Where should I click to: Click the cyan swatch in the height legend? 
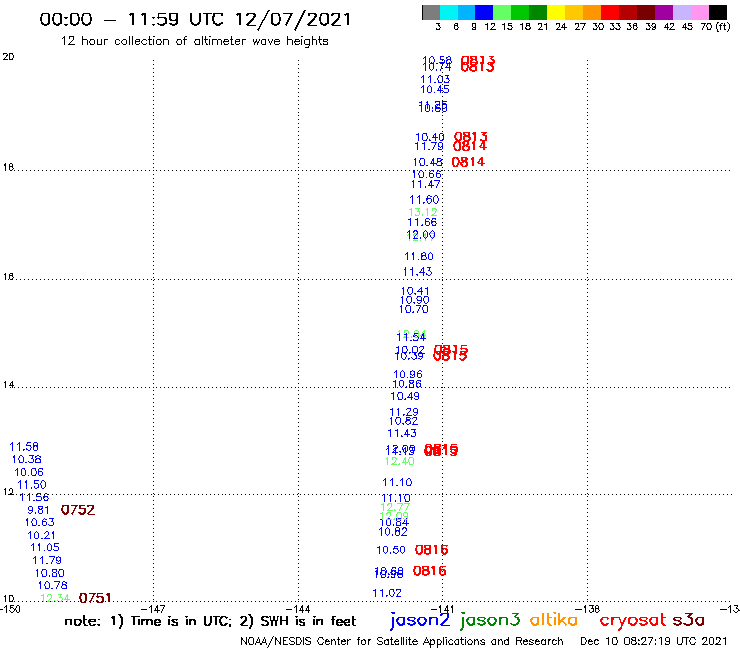coord(449,12)
